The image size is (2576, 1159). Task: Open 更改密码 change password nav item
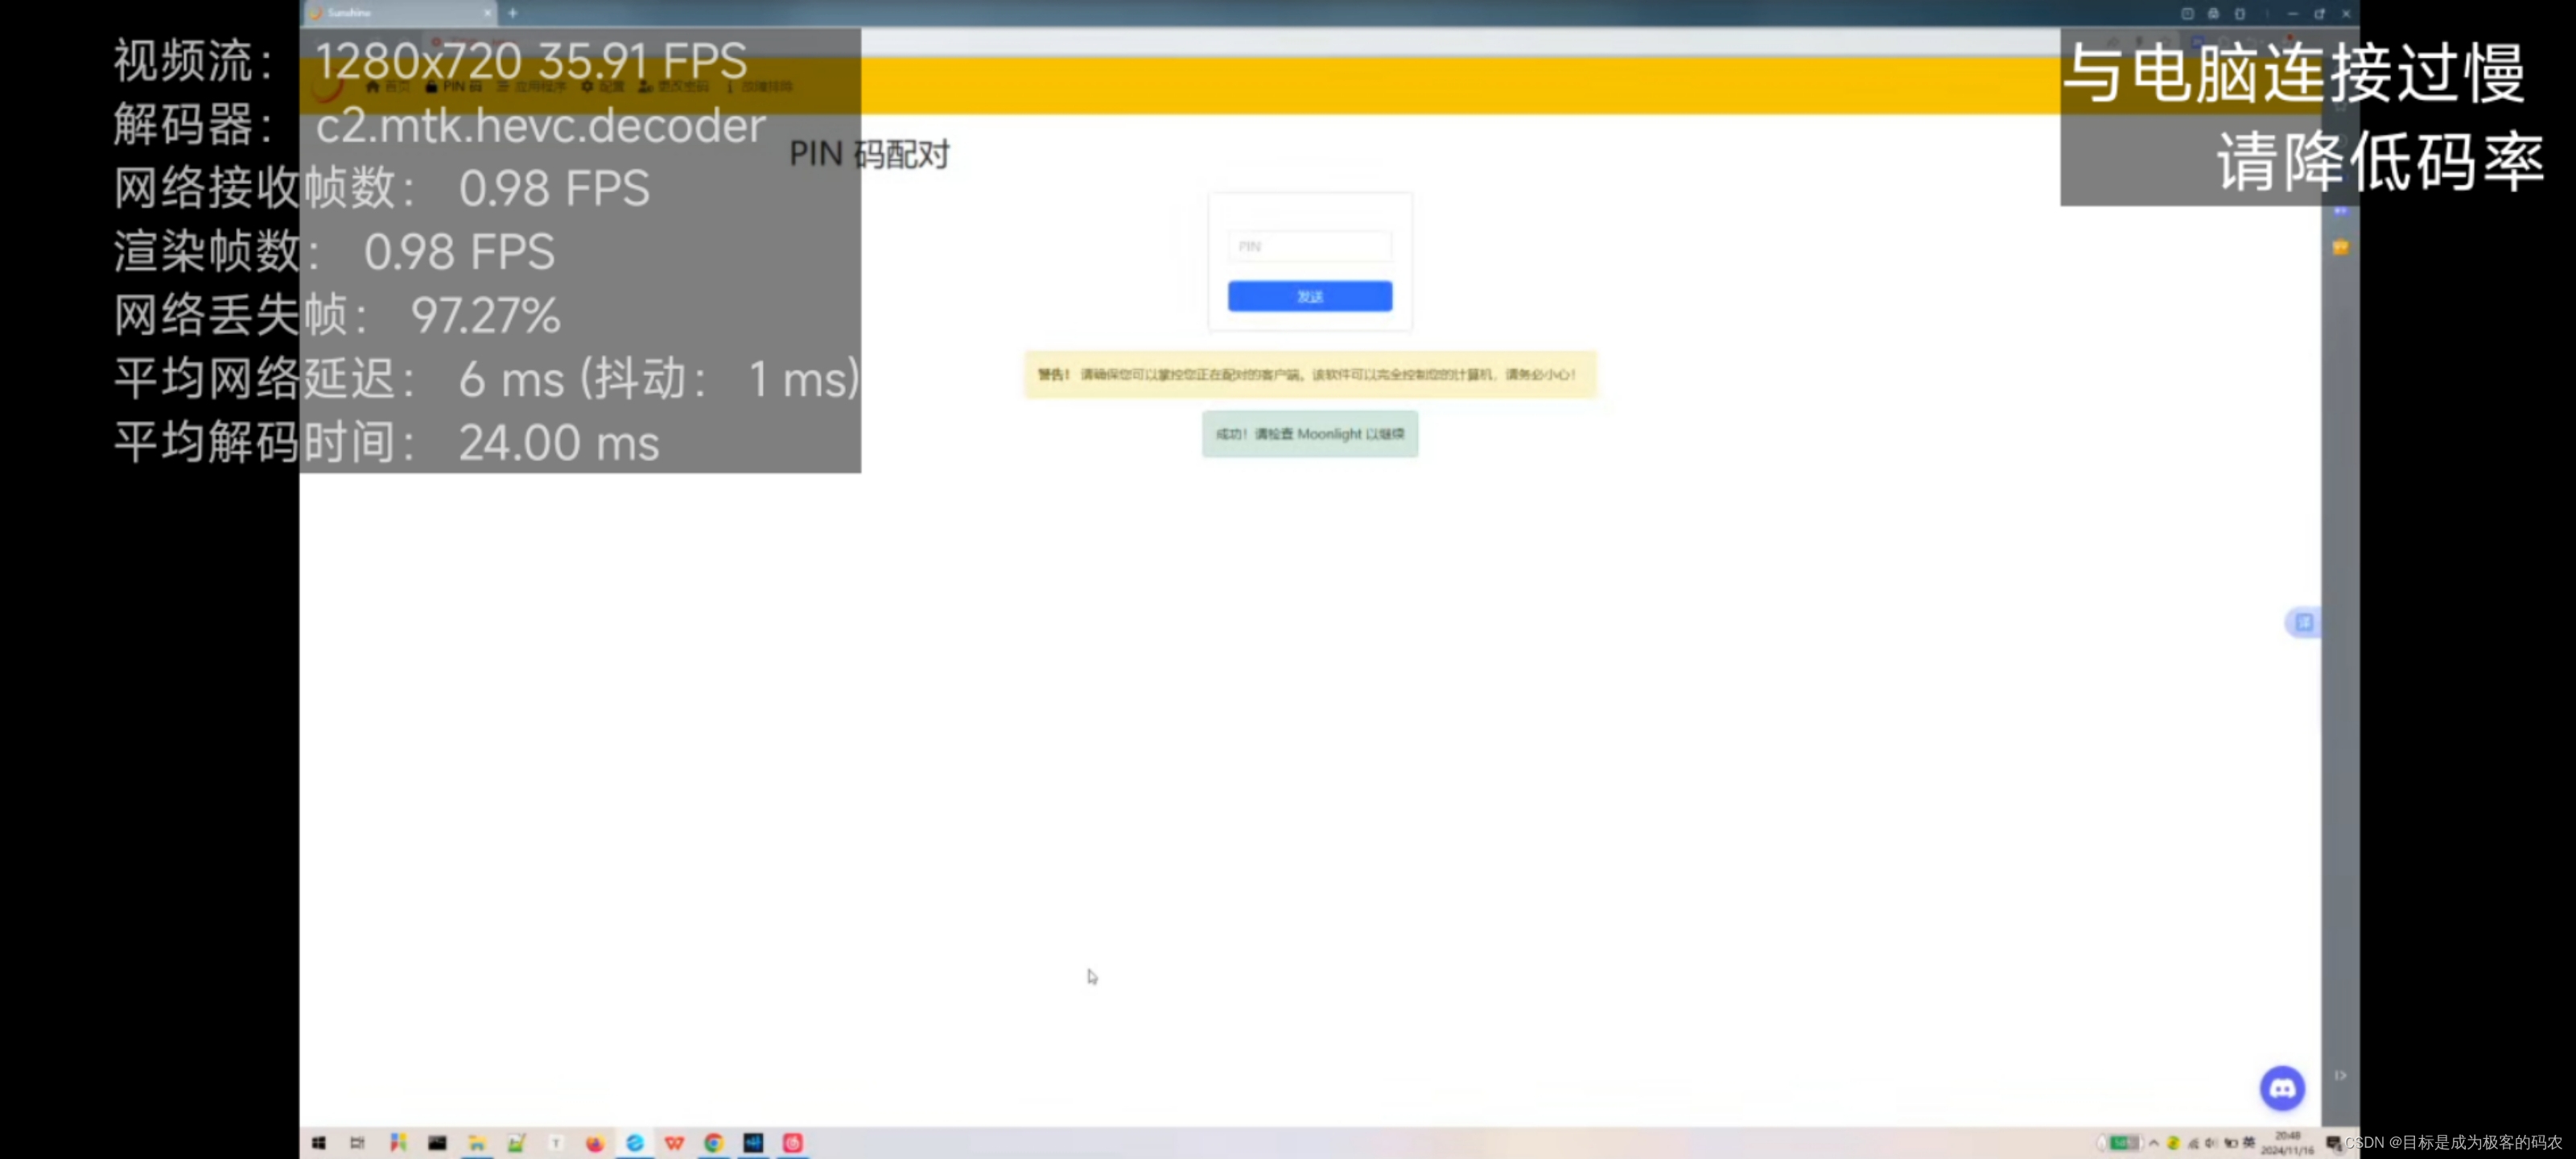pyautogui.click(x=674, y=87)
